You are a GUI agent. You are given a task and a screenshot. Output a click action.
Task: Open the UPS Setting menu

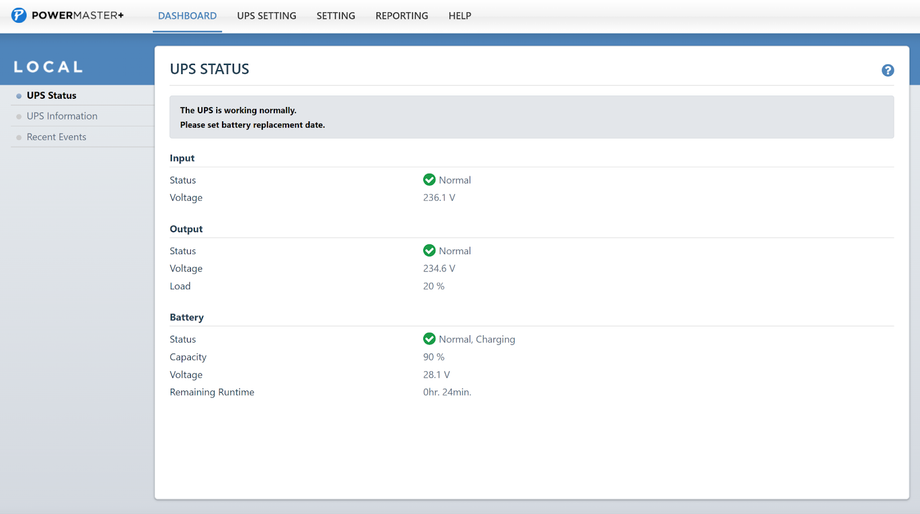266,16
